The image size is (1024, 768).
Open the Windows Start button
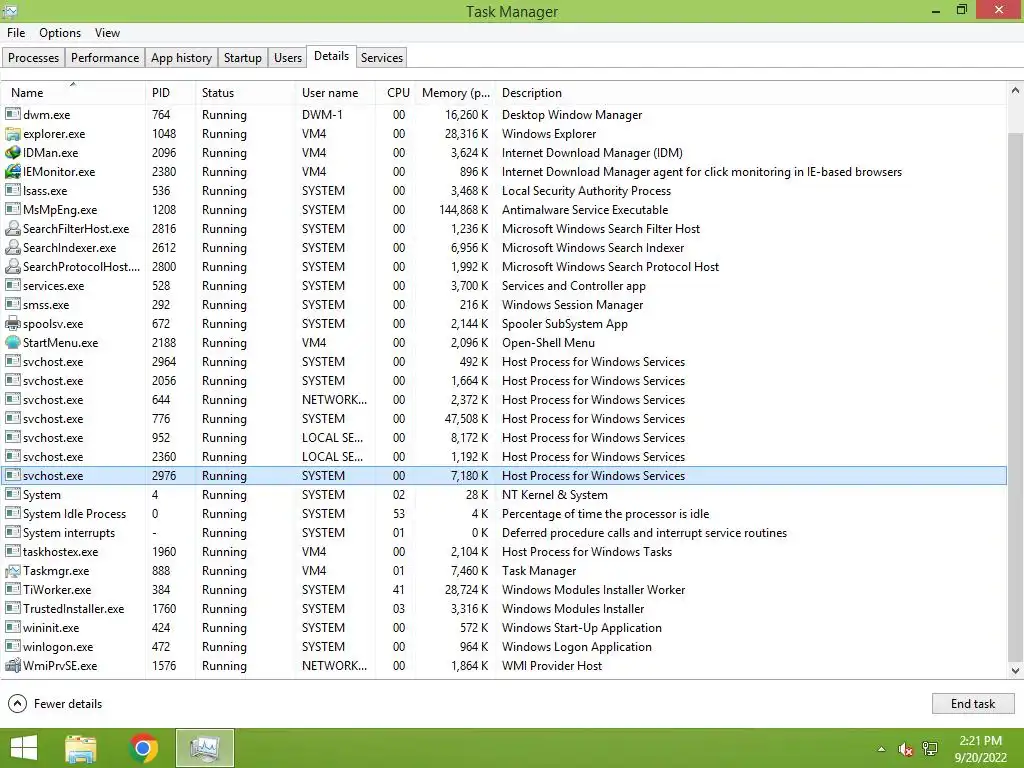24,748
